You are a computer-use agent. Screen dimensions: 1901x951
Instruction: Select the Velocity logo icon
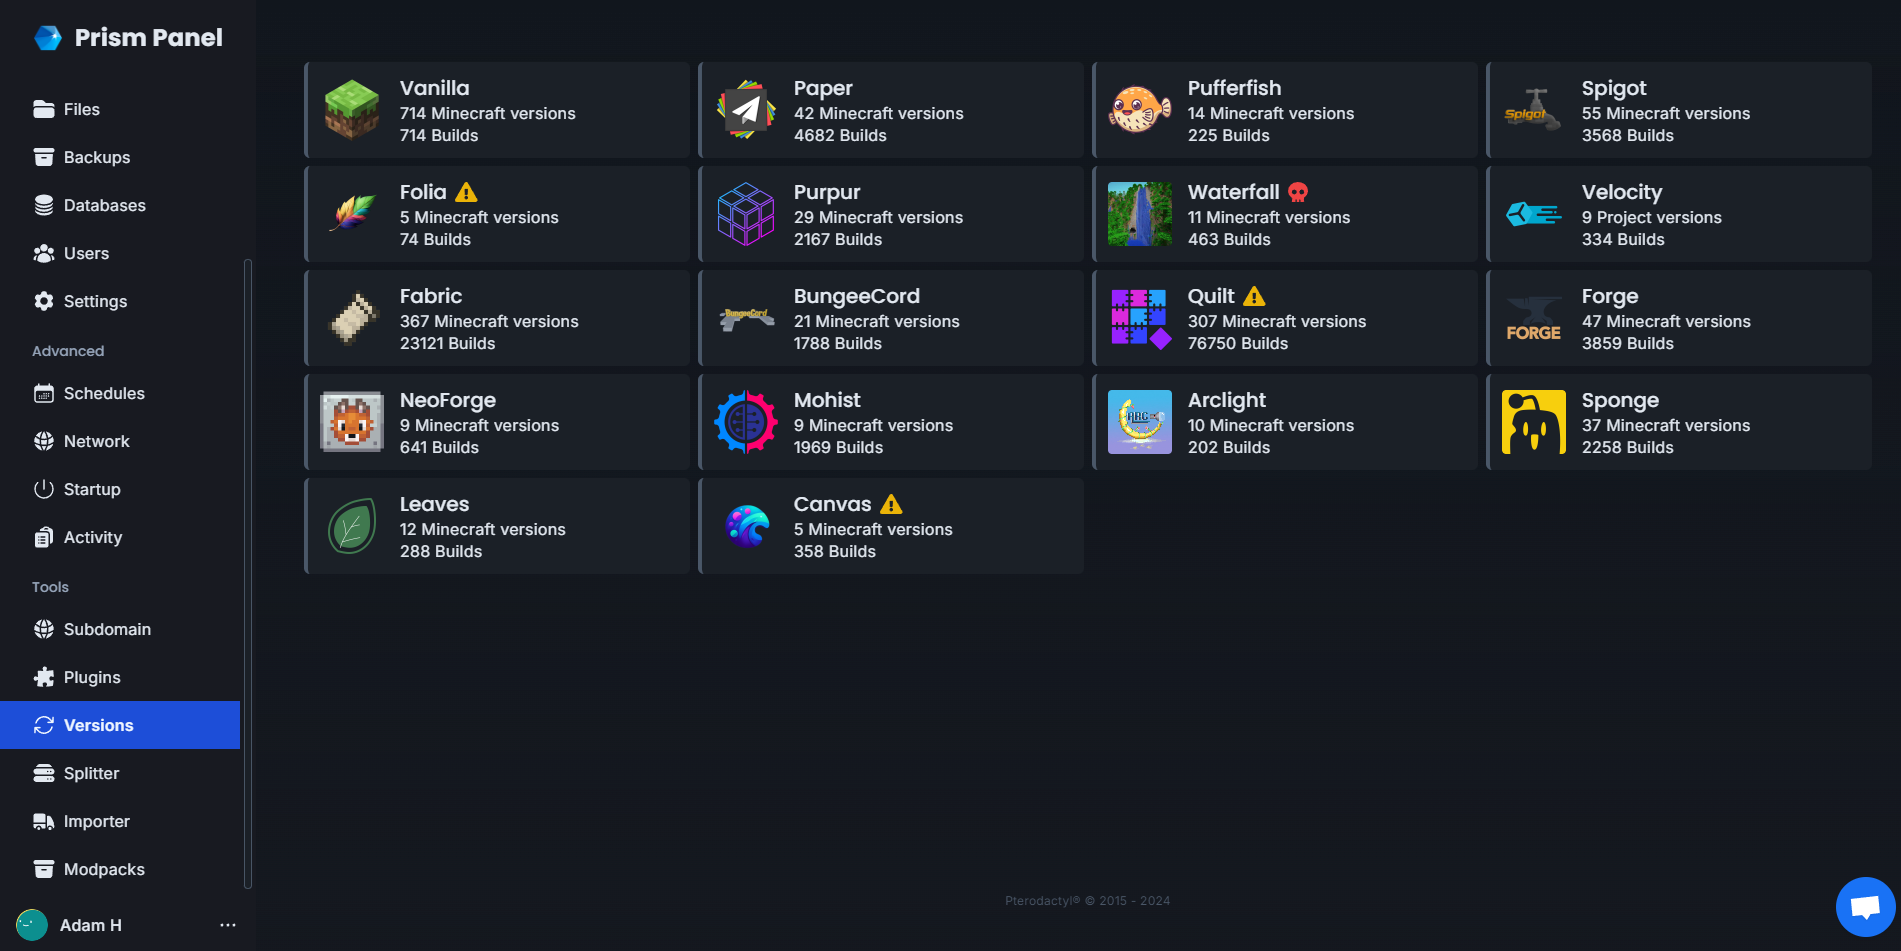point(1534,214)
